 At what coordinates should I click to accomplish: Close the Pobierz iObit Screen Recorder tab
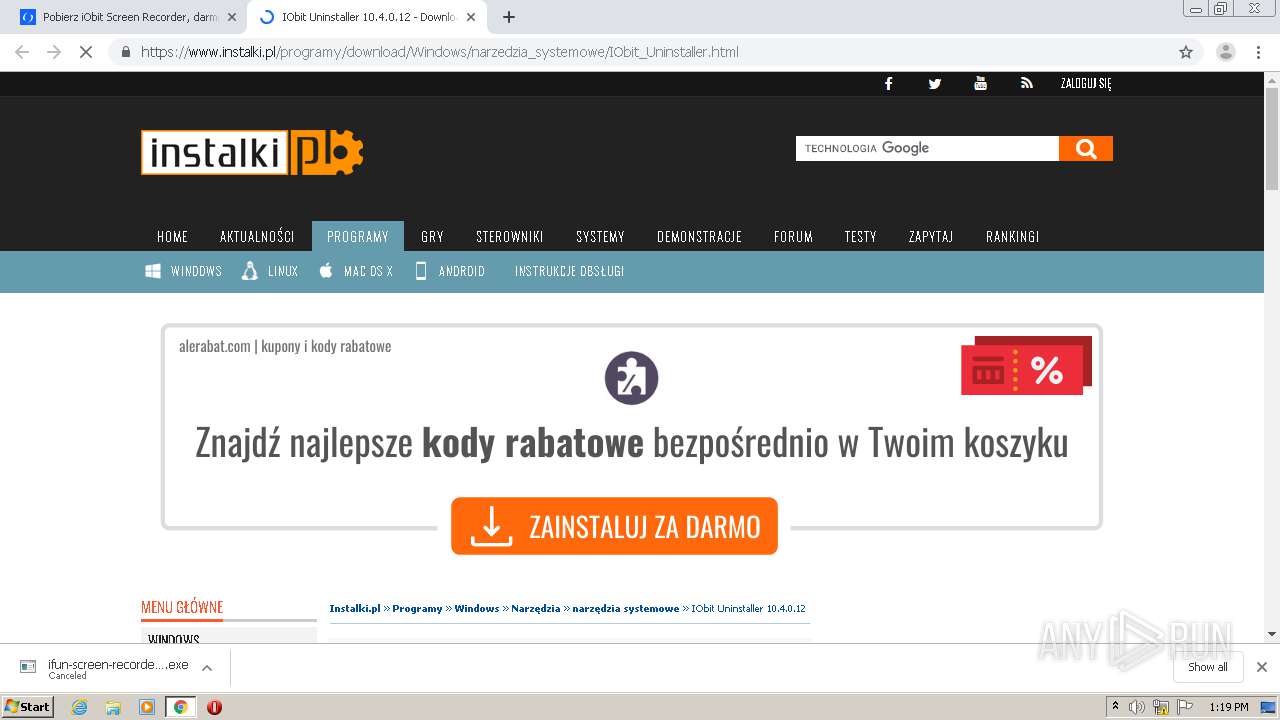coord(232,17)
